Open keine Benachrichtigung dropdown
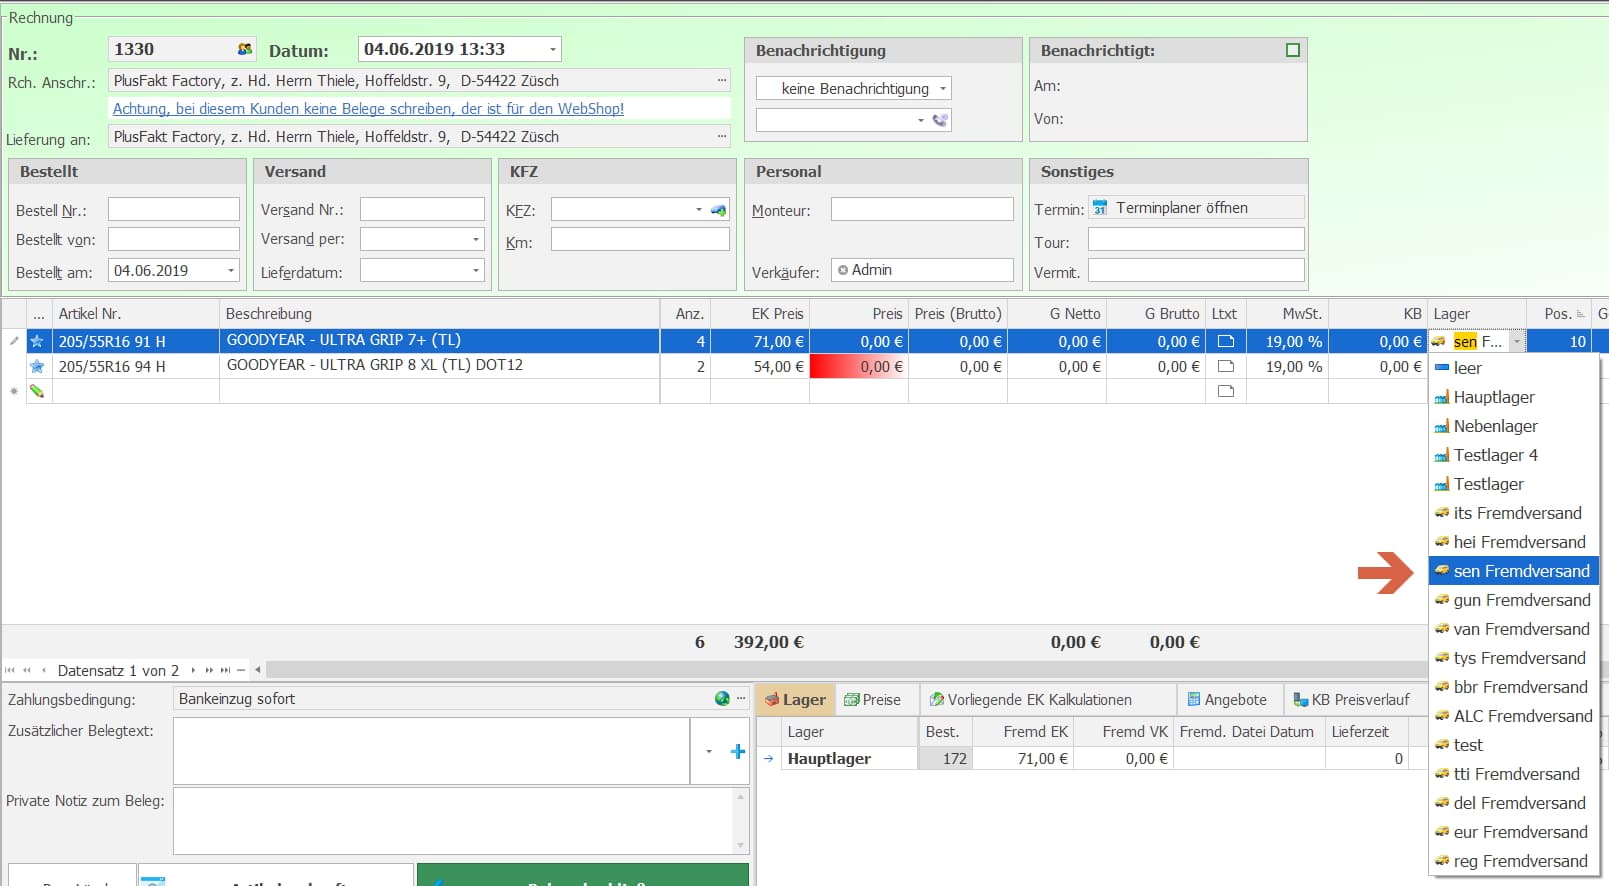Screen dimensions: 1609x886 pyautogui.click(x=942, y=89)
